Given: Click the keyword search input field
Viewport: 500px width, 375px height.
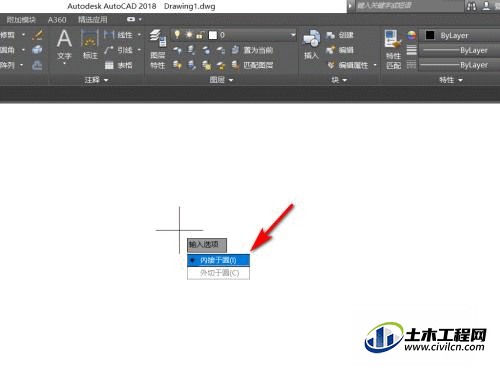Looking at the screenshot, I should coord(409,6).
